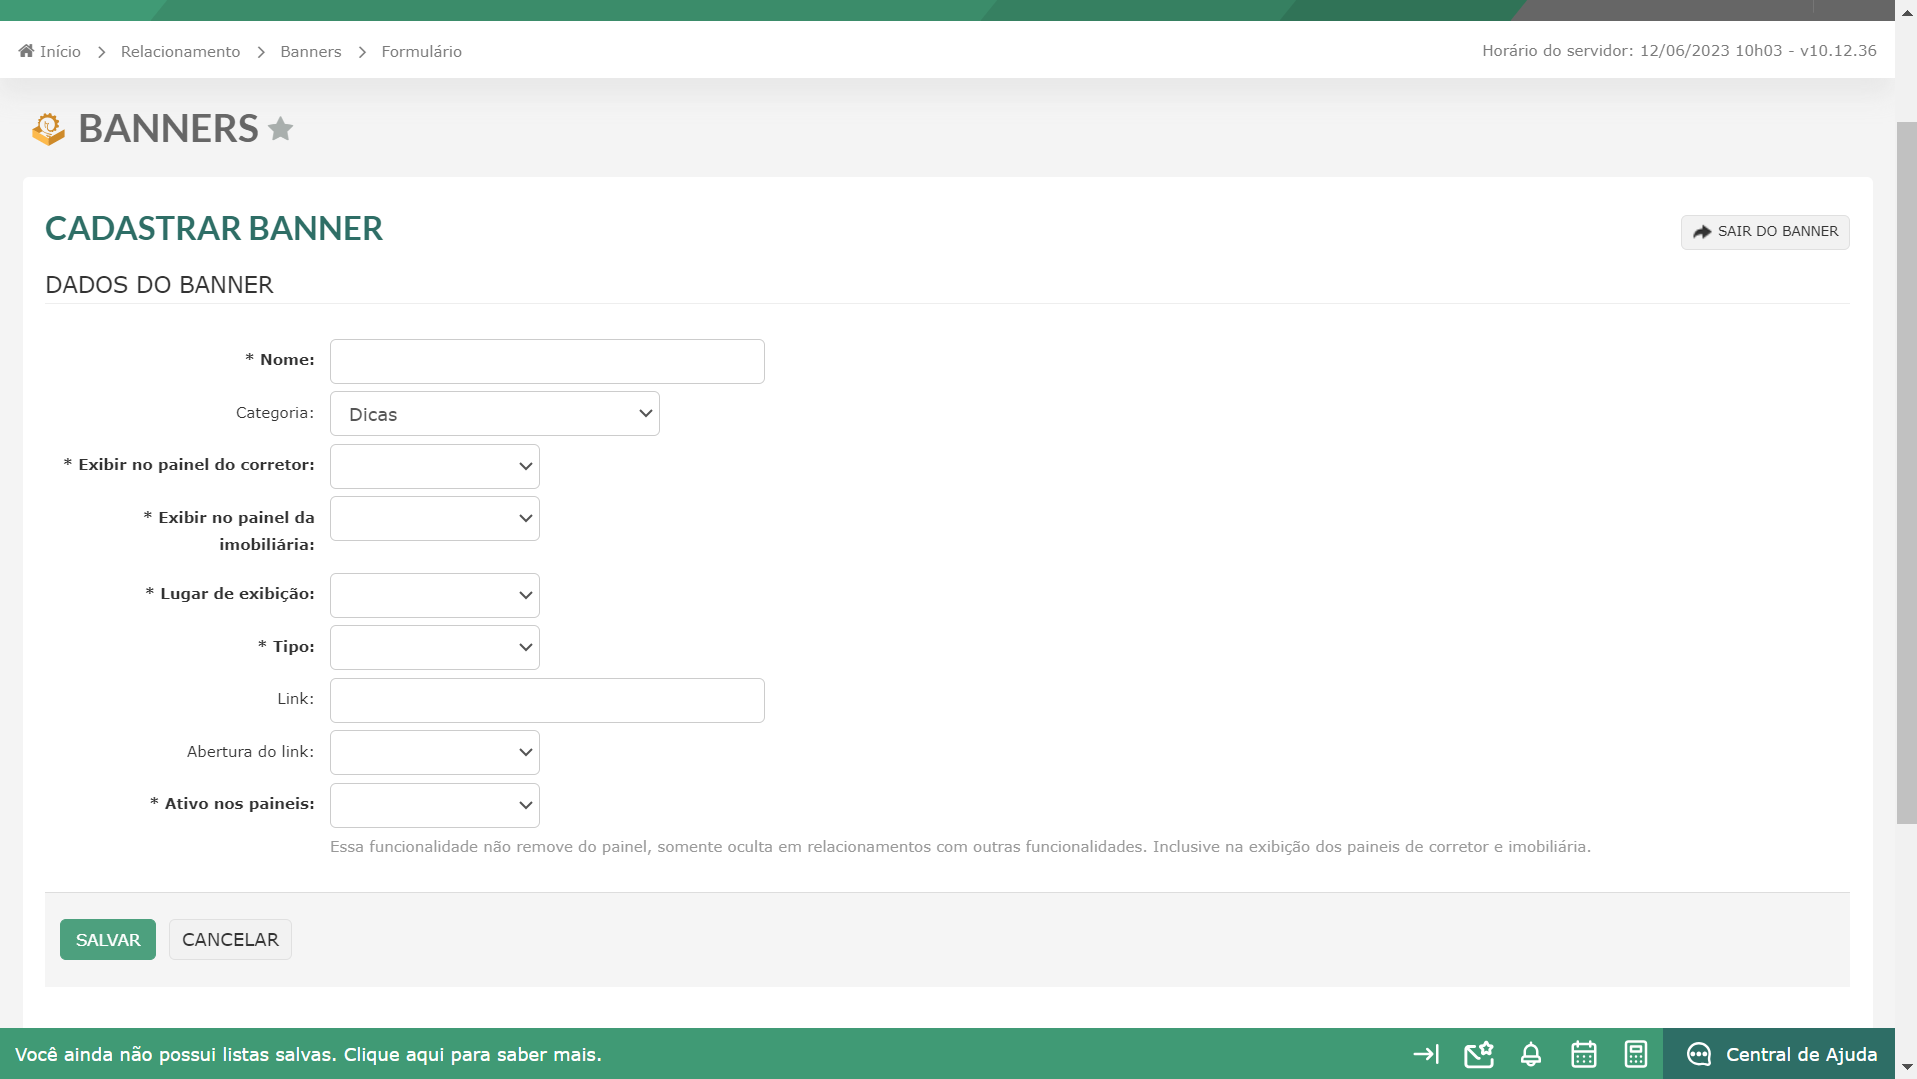This screenshot has height=1079, width=1917.
Task: Click the Banners module logo icon
Action: (48, 129)
